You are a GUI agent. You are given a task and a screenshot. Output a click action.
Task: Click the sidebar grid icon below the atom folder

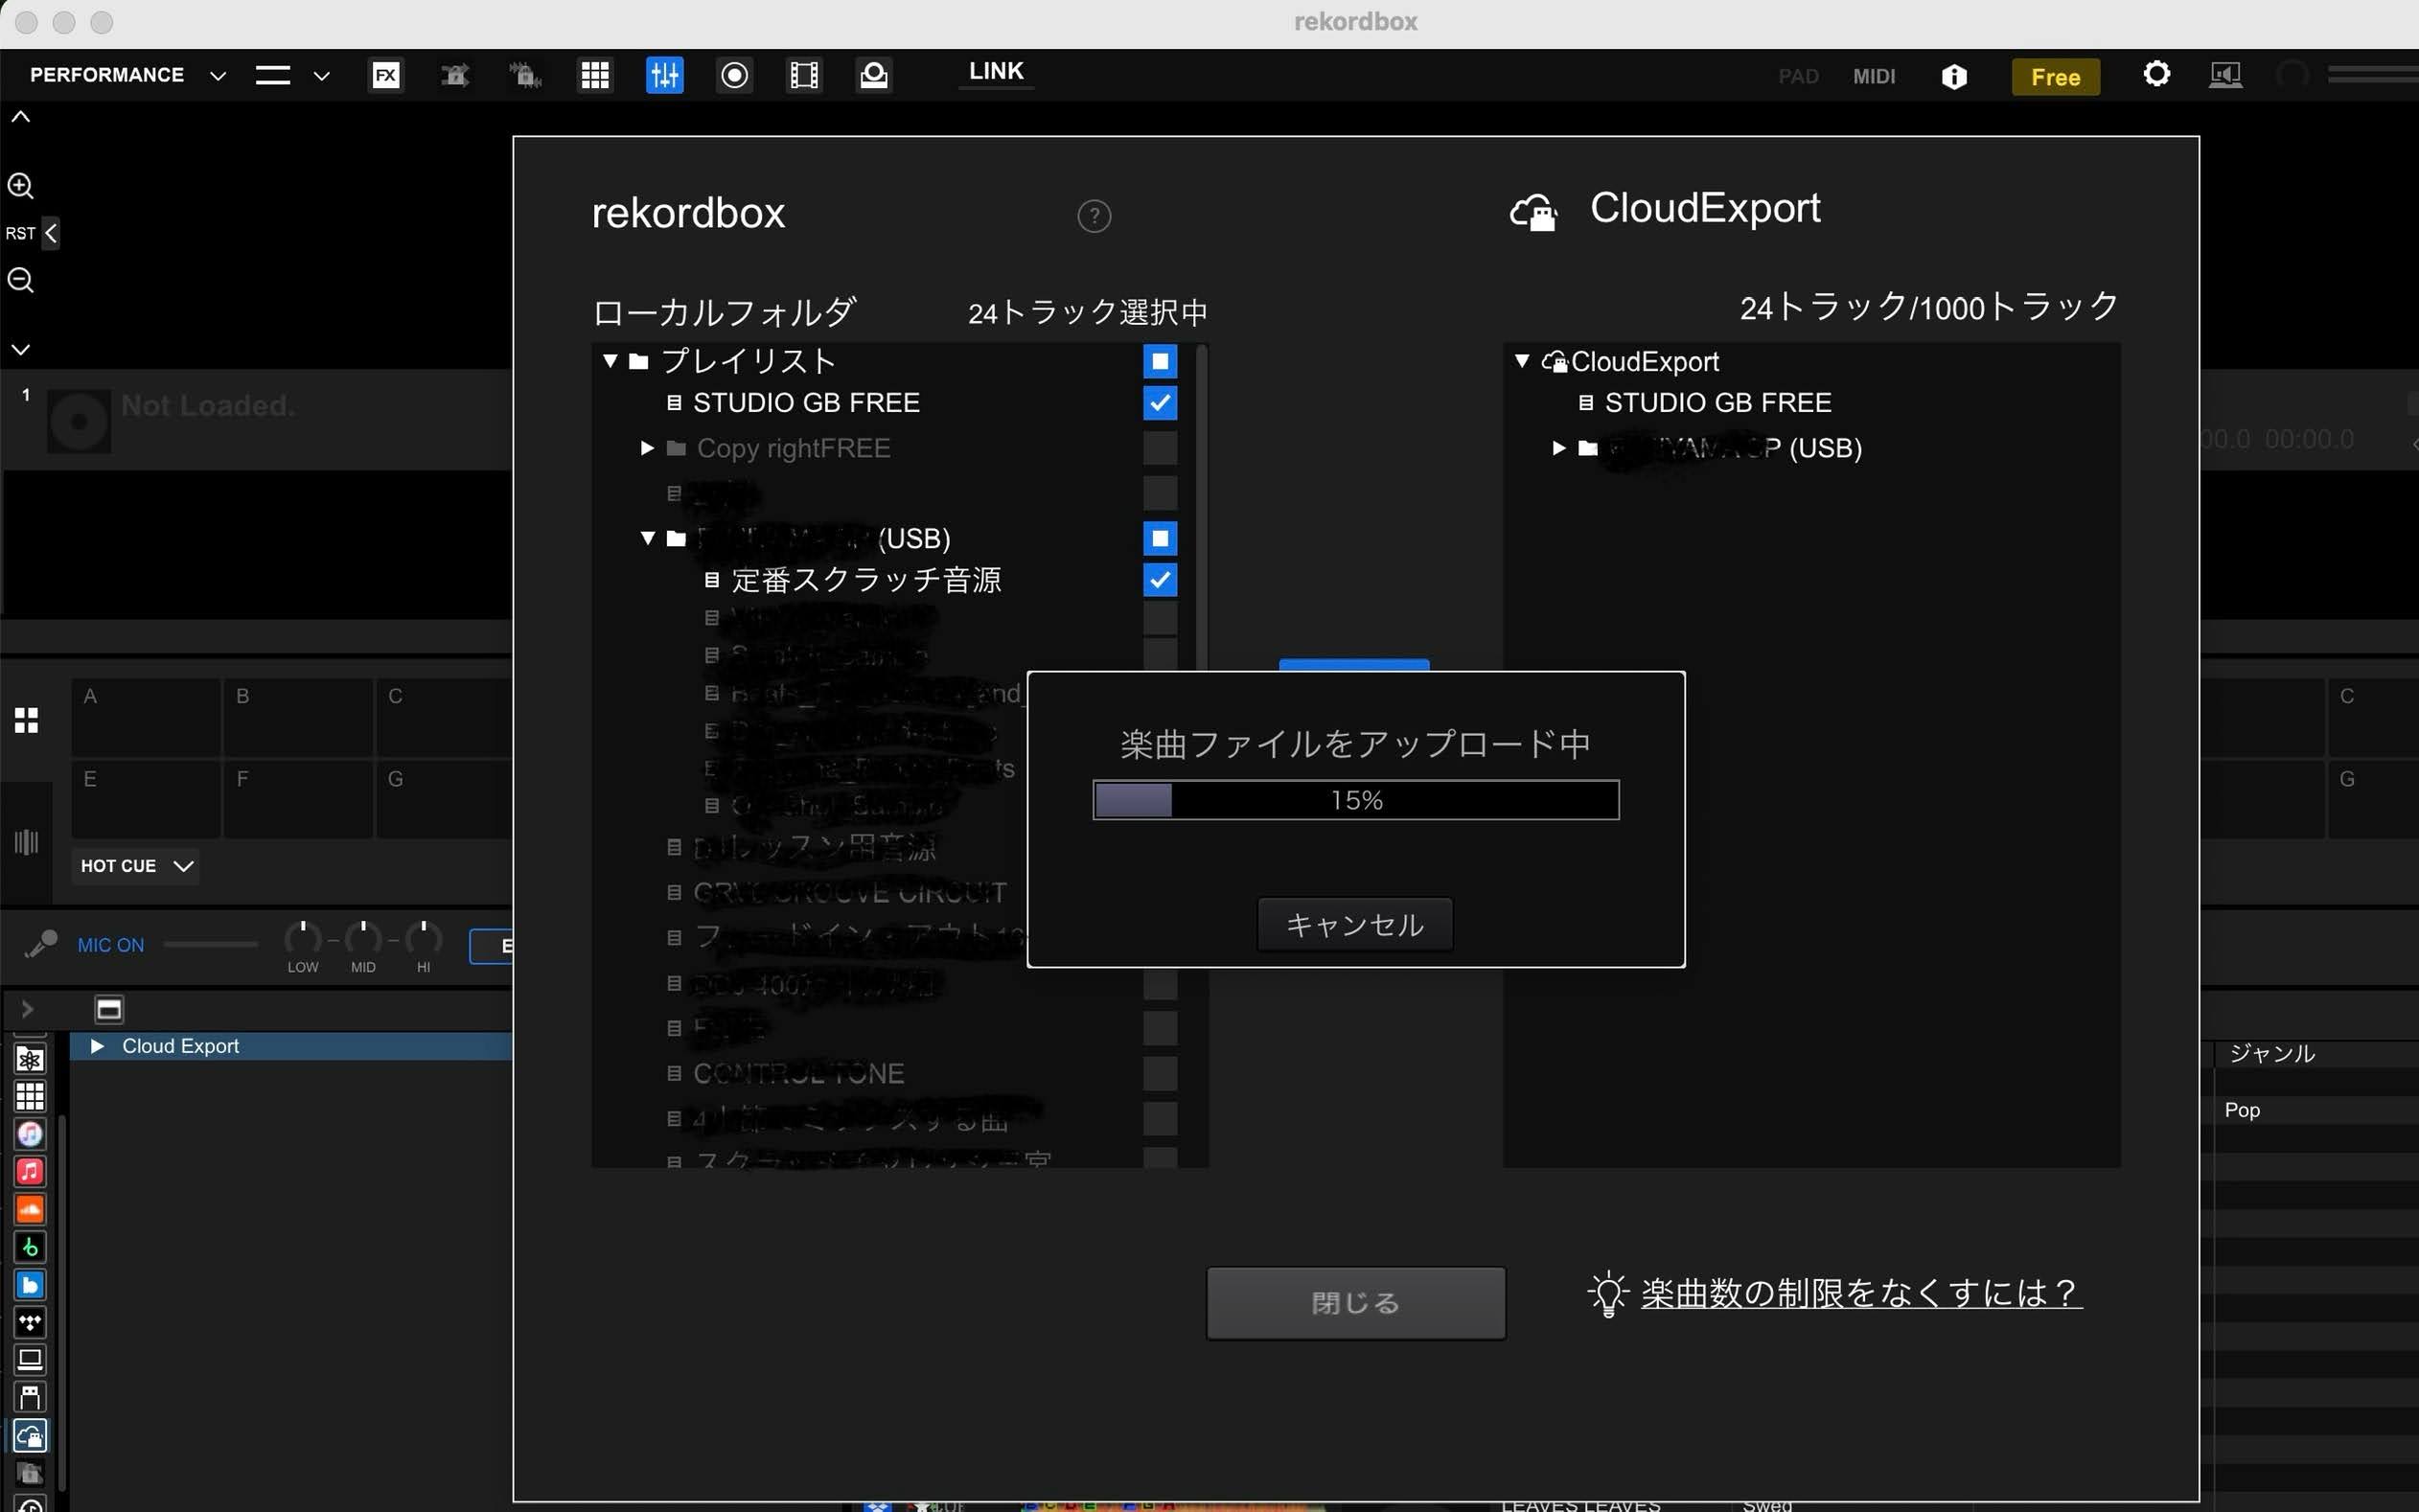point(30,1097)
